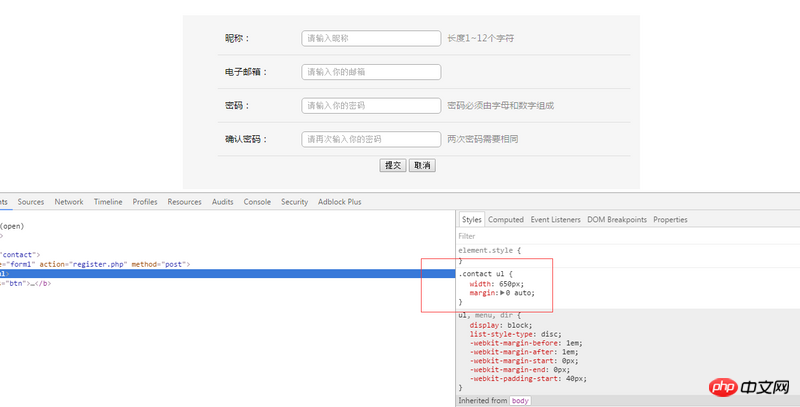The width and height of the screenshot is (800, 407).
Task: Click the margin value 0 auto
Action: pyautogui.click(x=520, y=293)
